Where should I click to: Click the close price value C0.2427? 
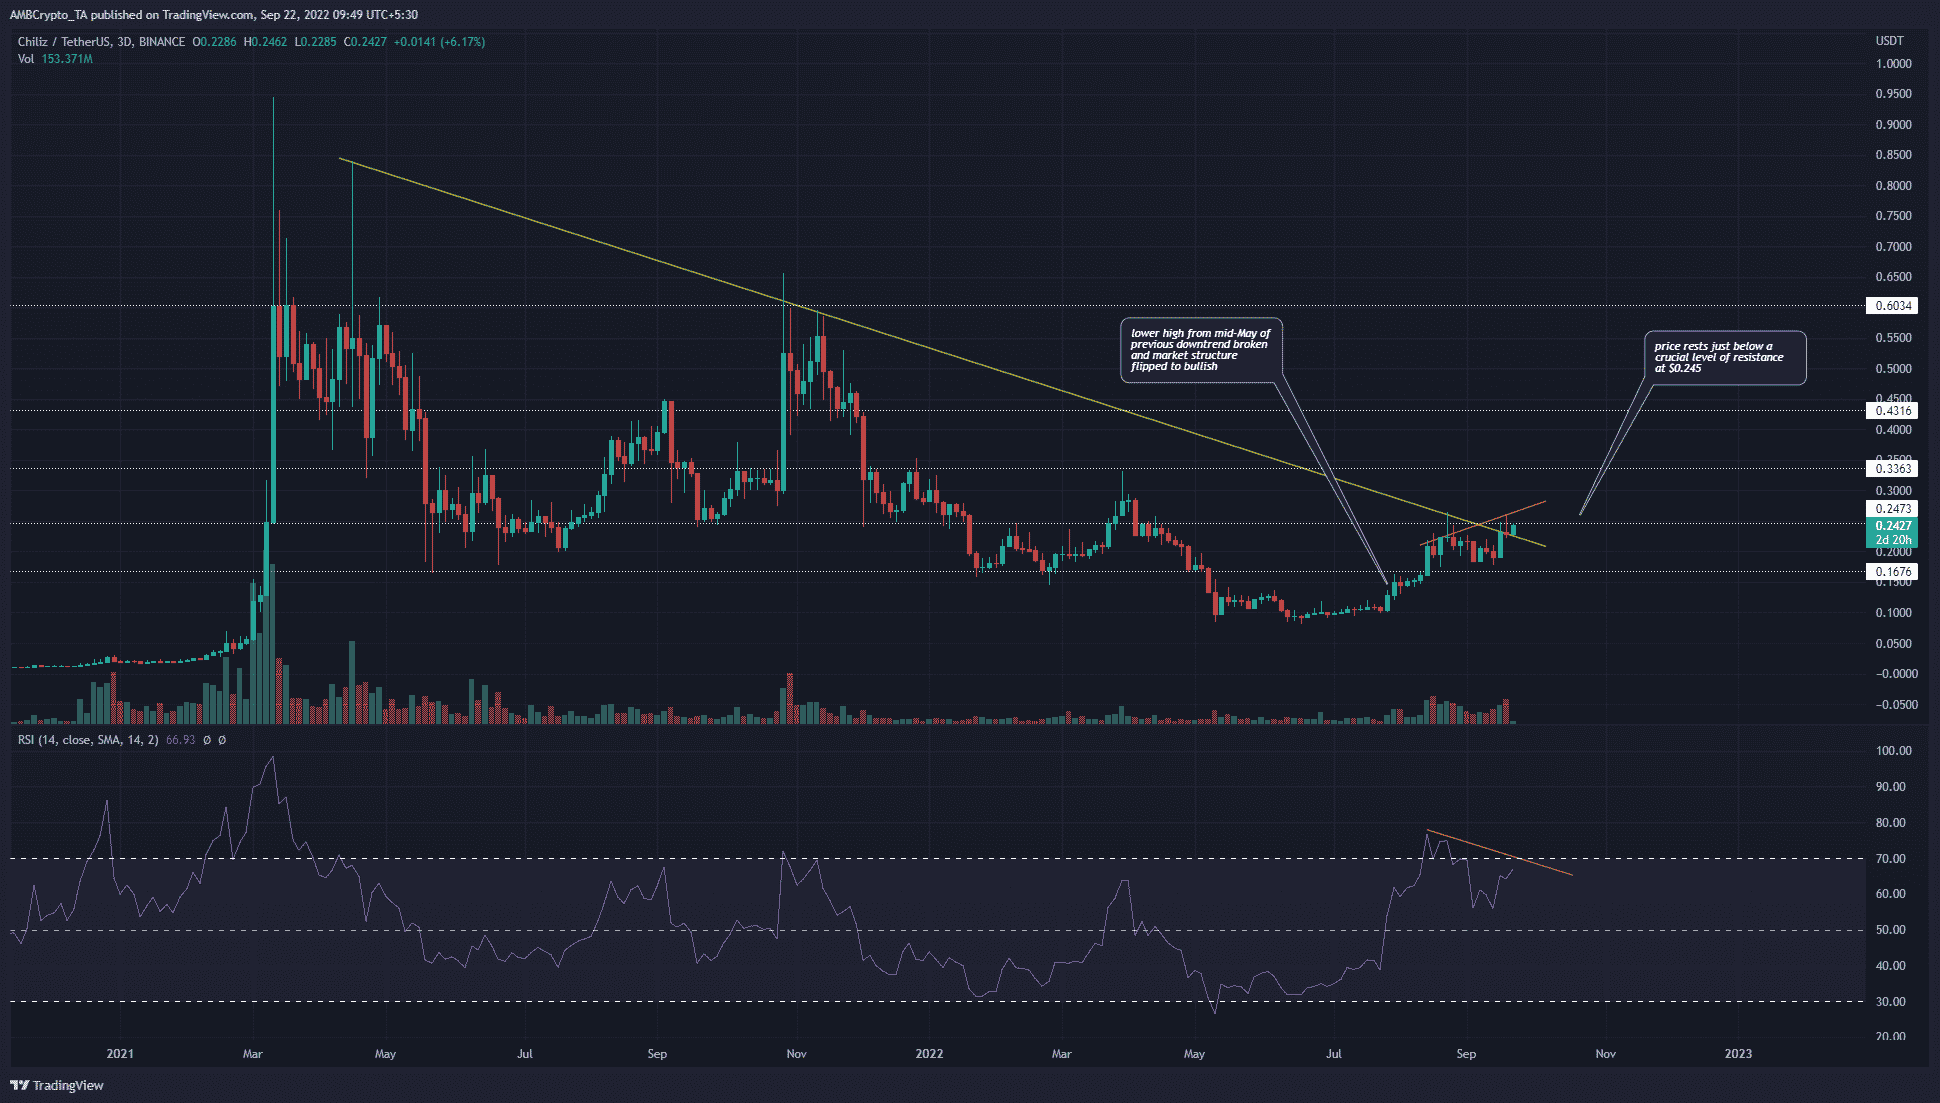pos(365,42)
